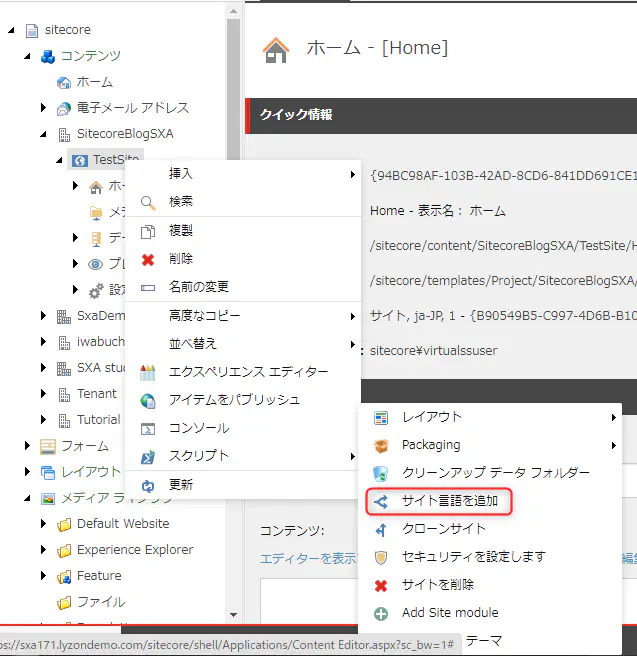
Task: Open the 並べ替え submenu
Action: (x=243, y=344)
